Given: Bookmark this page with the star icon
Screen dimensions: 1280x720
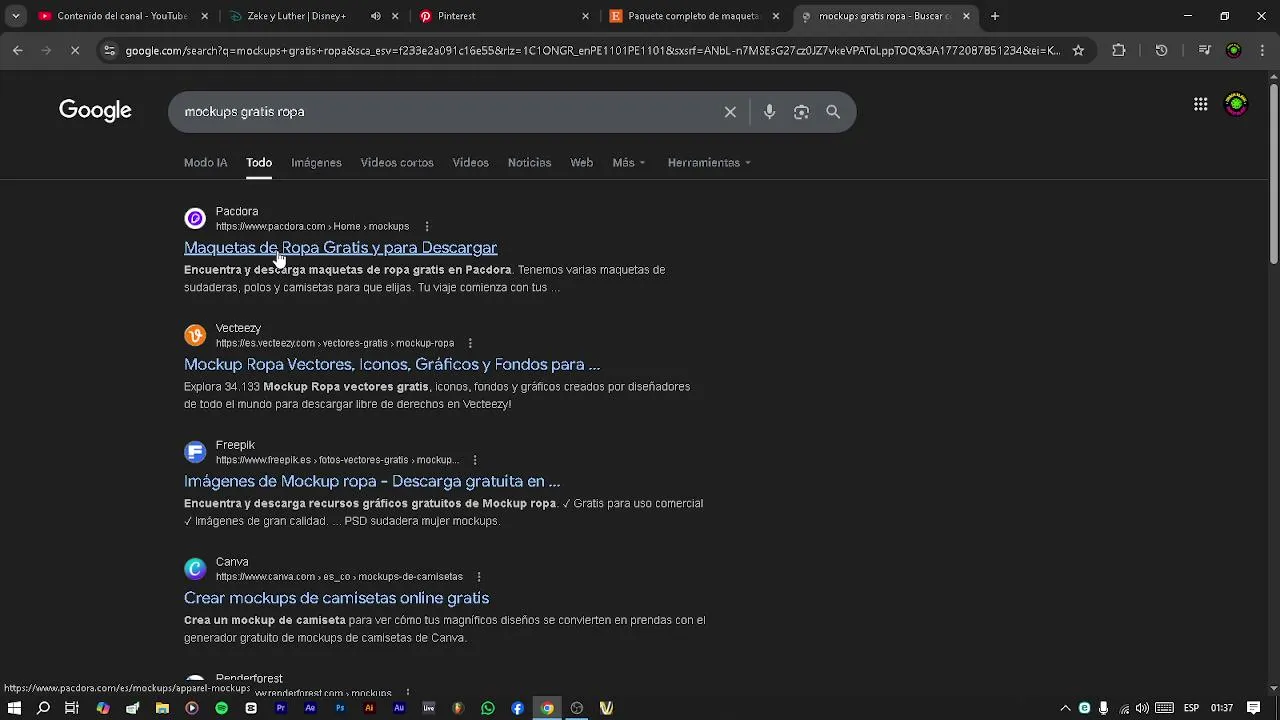Looking at the screenshot, I should pos(1078,50).
